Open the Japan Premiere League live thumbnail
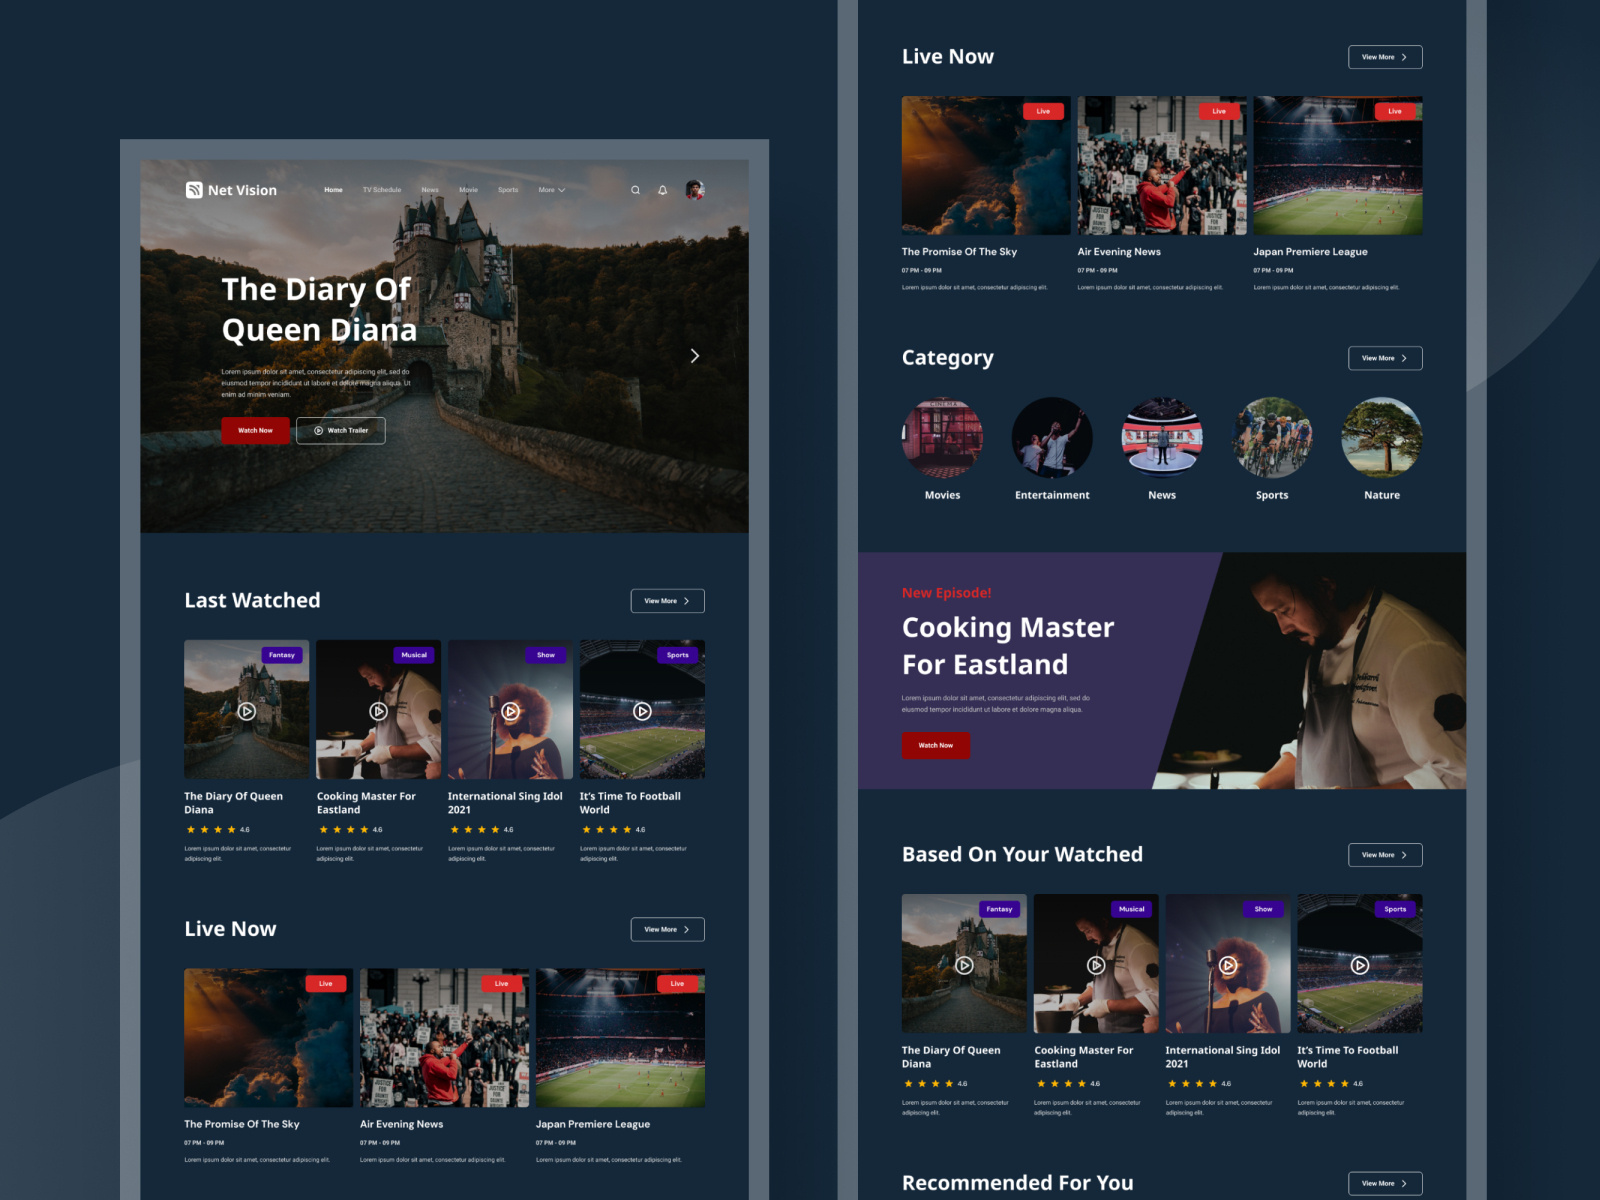The height and width of the screenshot is (1200, 1600). click(x=621, y=1038)
